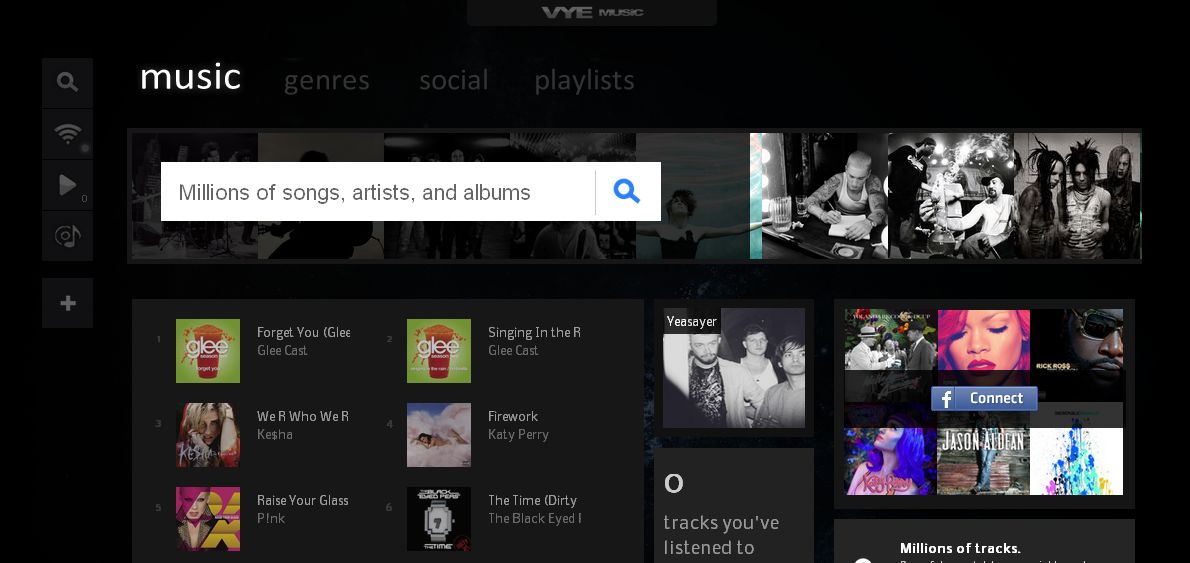Open Glee Cast under Forget You
Image resolution: width=1190 pixels, height=563 pixels.
tap(282, 351)
